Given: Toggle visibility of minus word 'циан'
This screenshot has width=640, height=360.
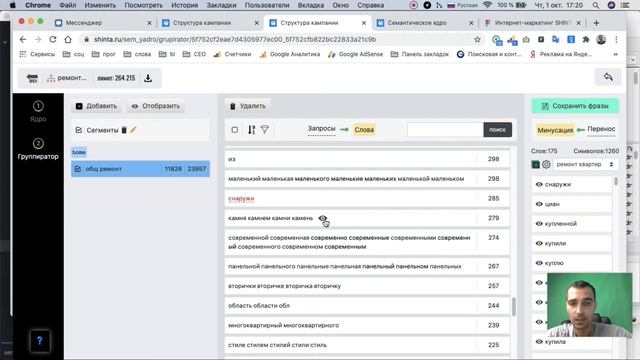Looking at the screenshot, I should [539, 204].
